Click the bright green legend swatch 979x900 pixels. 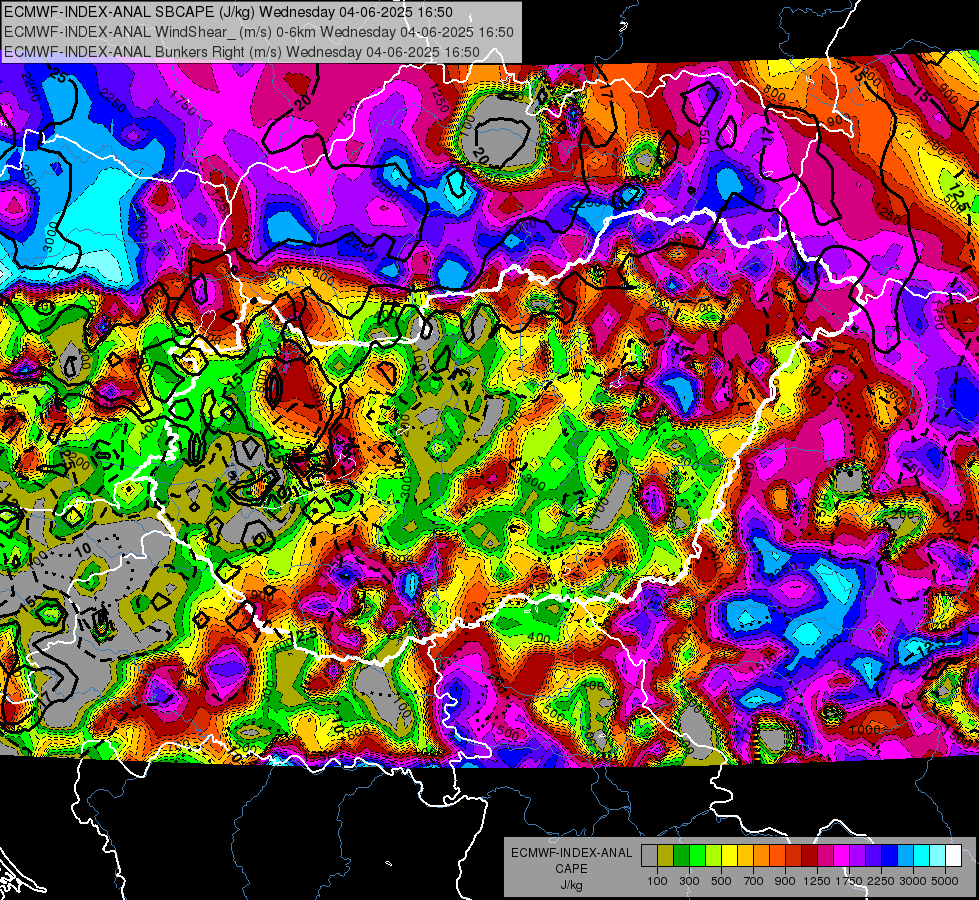click(x=697, y=856)
